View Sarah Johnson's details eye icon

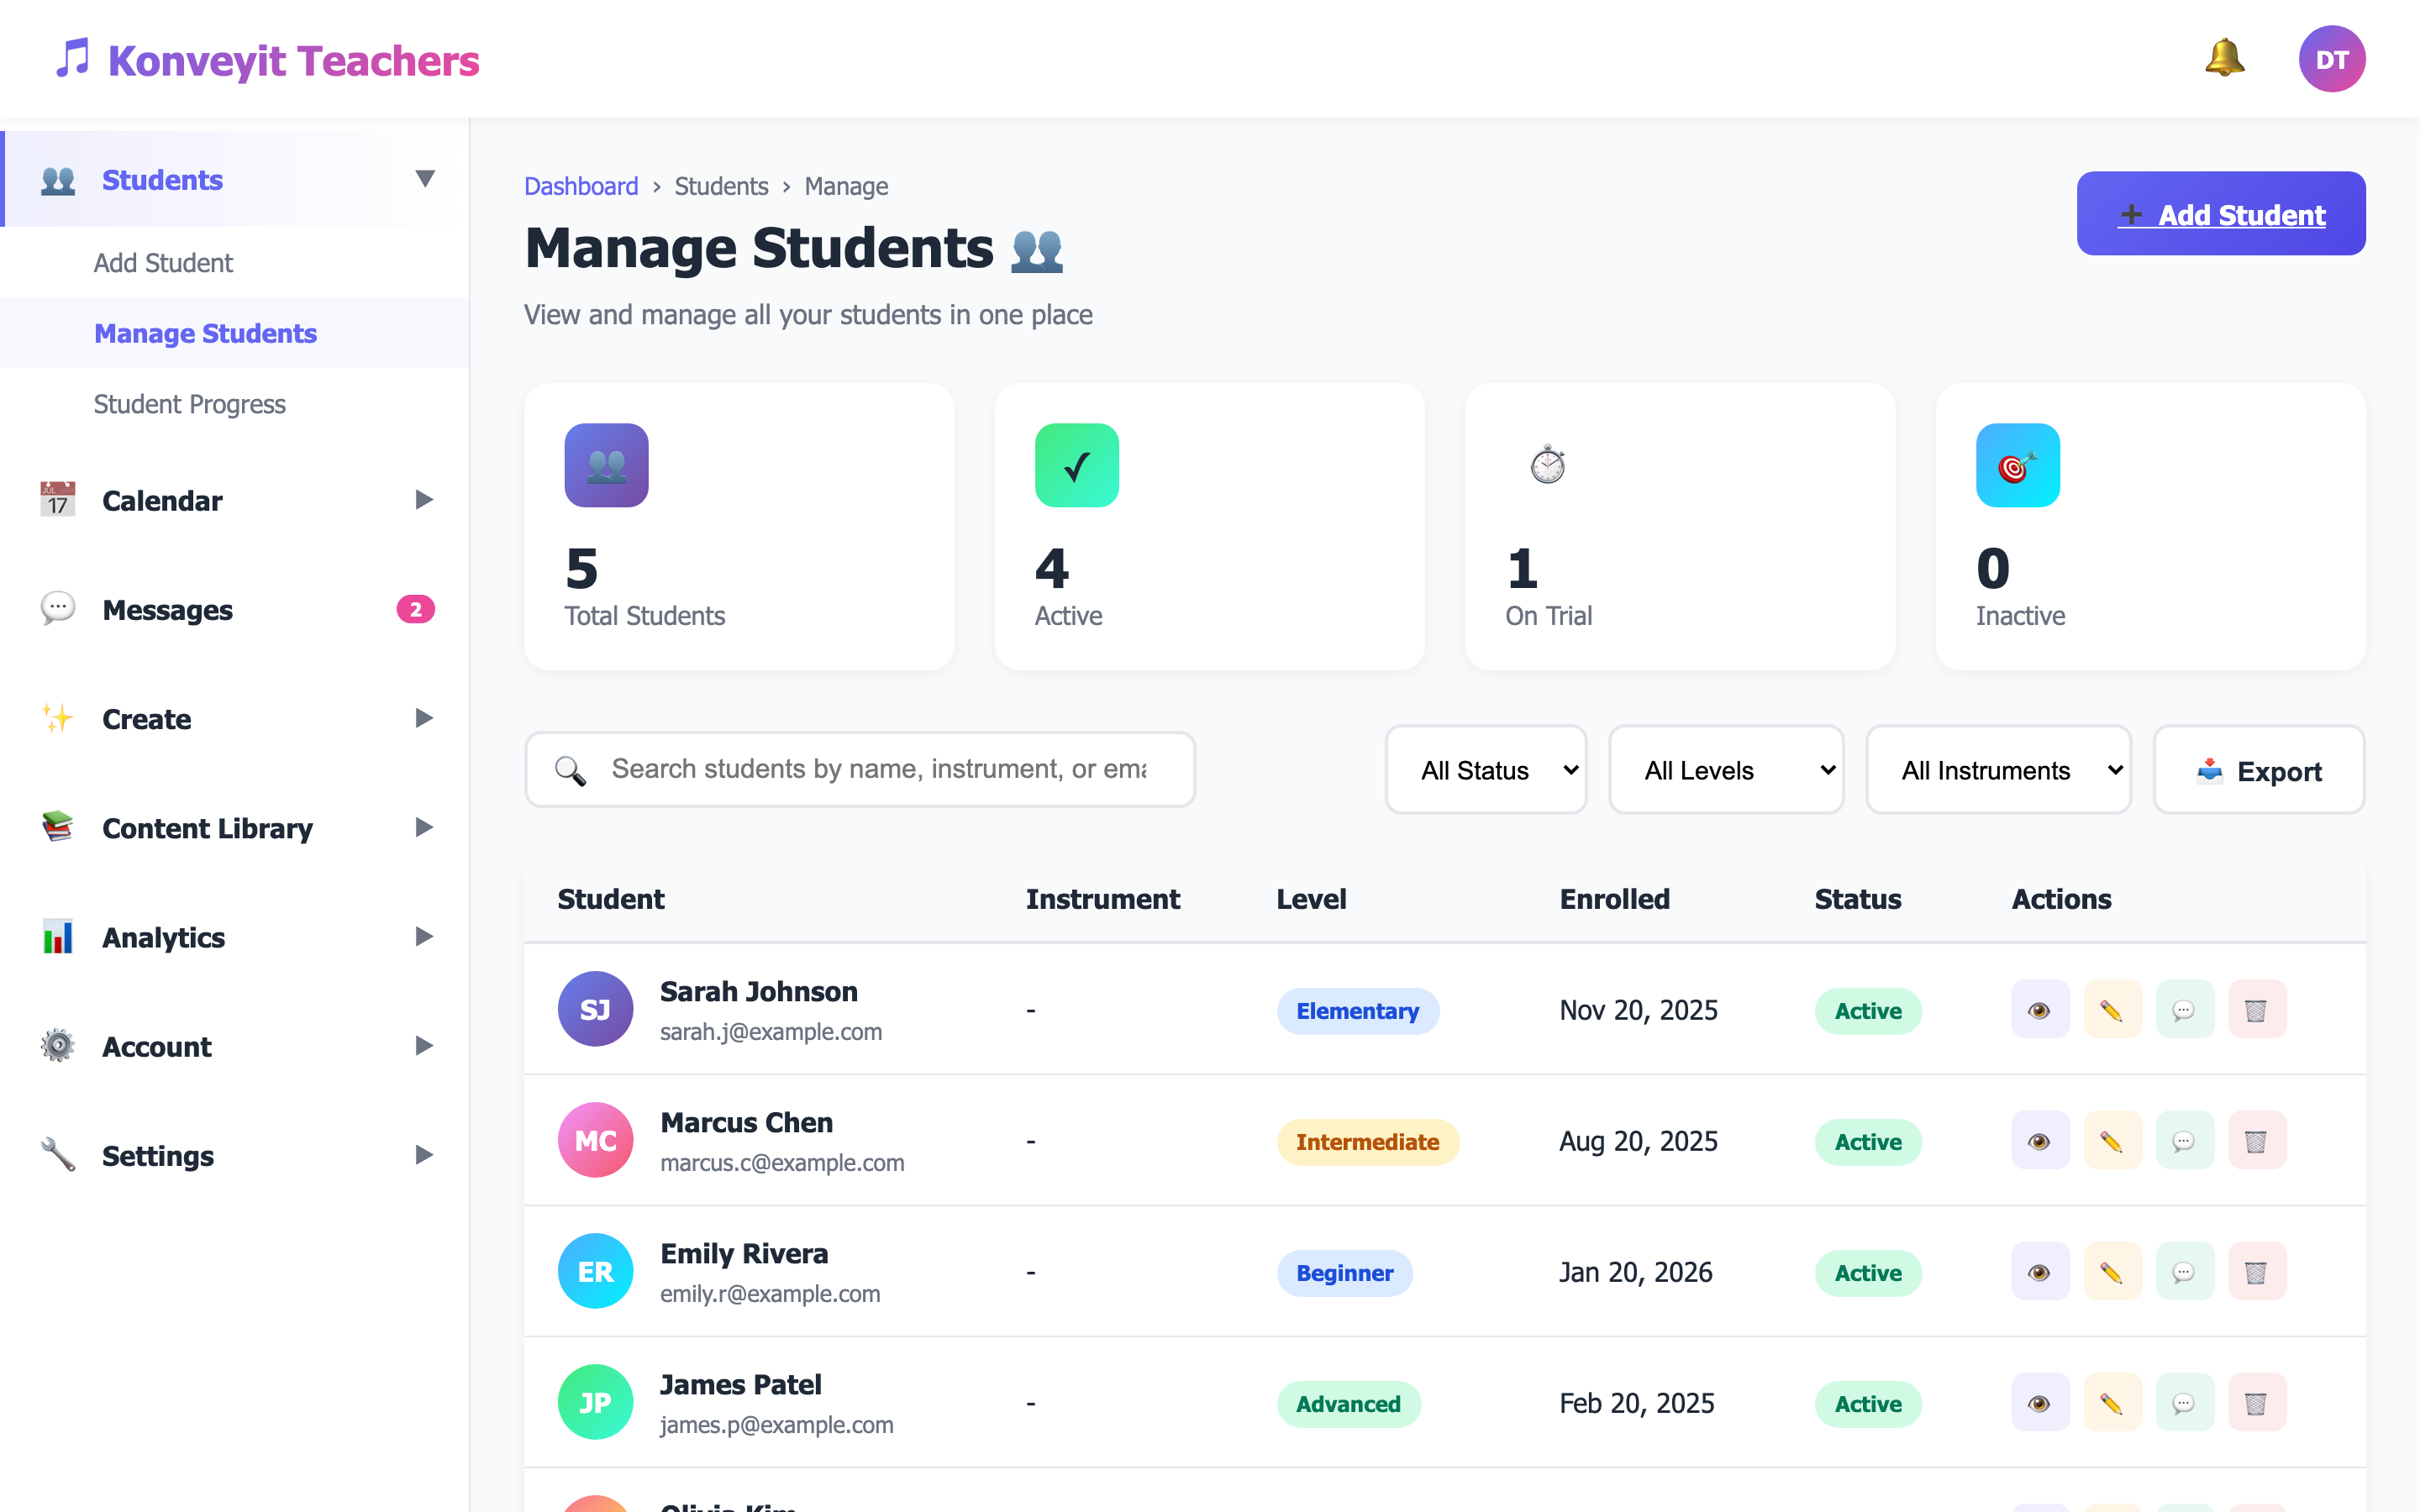pos(2040,1010)
